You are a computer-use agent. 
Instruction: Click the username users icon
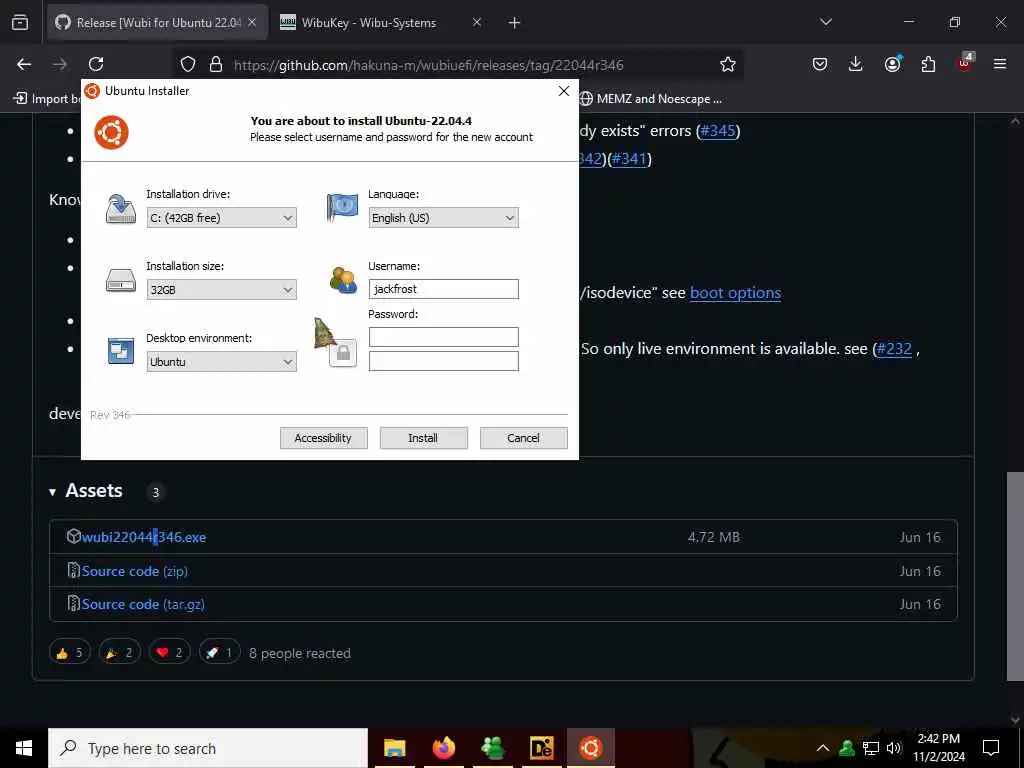pos(343,280)
